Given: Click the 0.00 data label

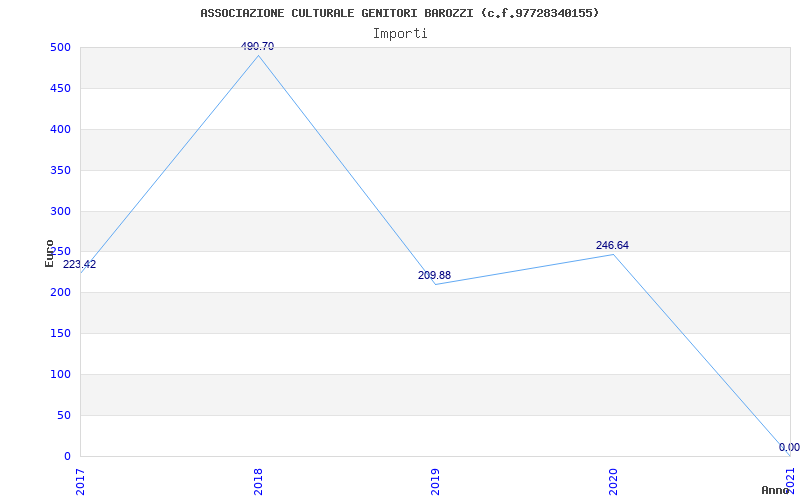Looking at the screenshot, I should click(789, 447).
